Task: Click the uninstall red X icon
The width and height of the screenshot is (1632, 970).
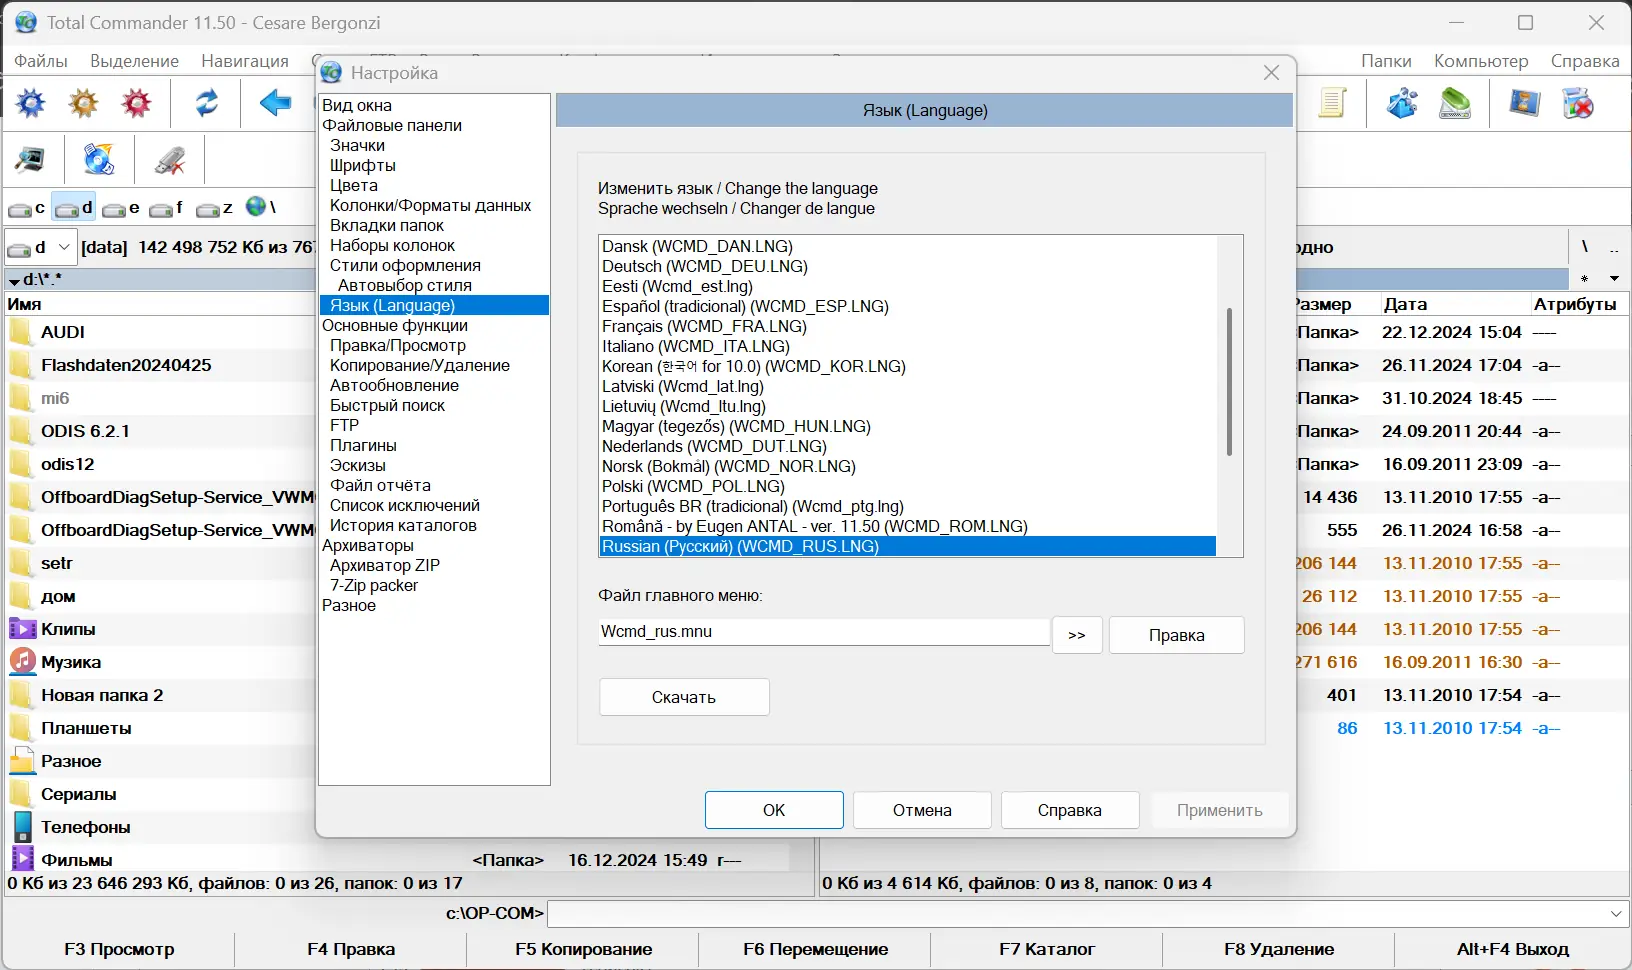Action: (1580, 103)
